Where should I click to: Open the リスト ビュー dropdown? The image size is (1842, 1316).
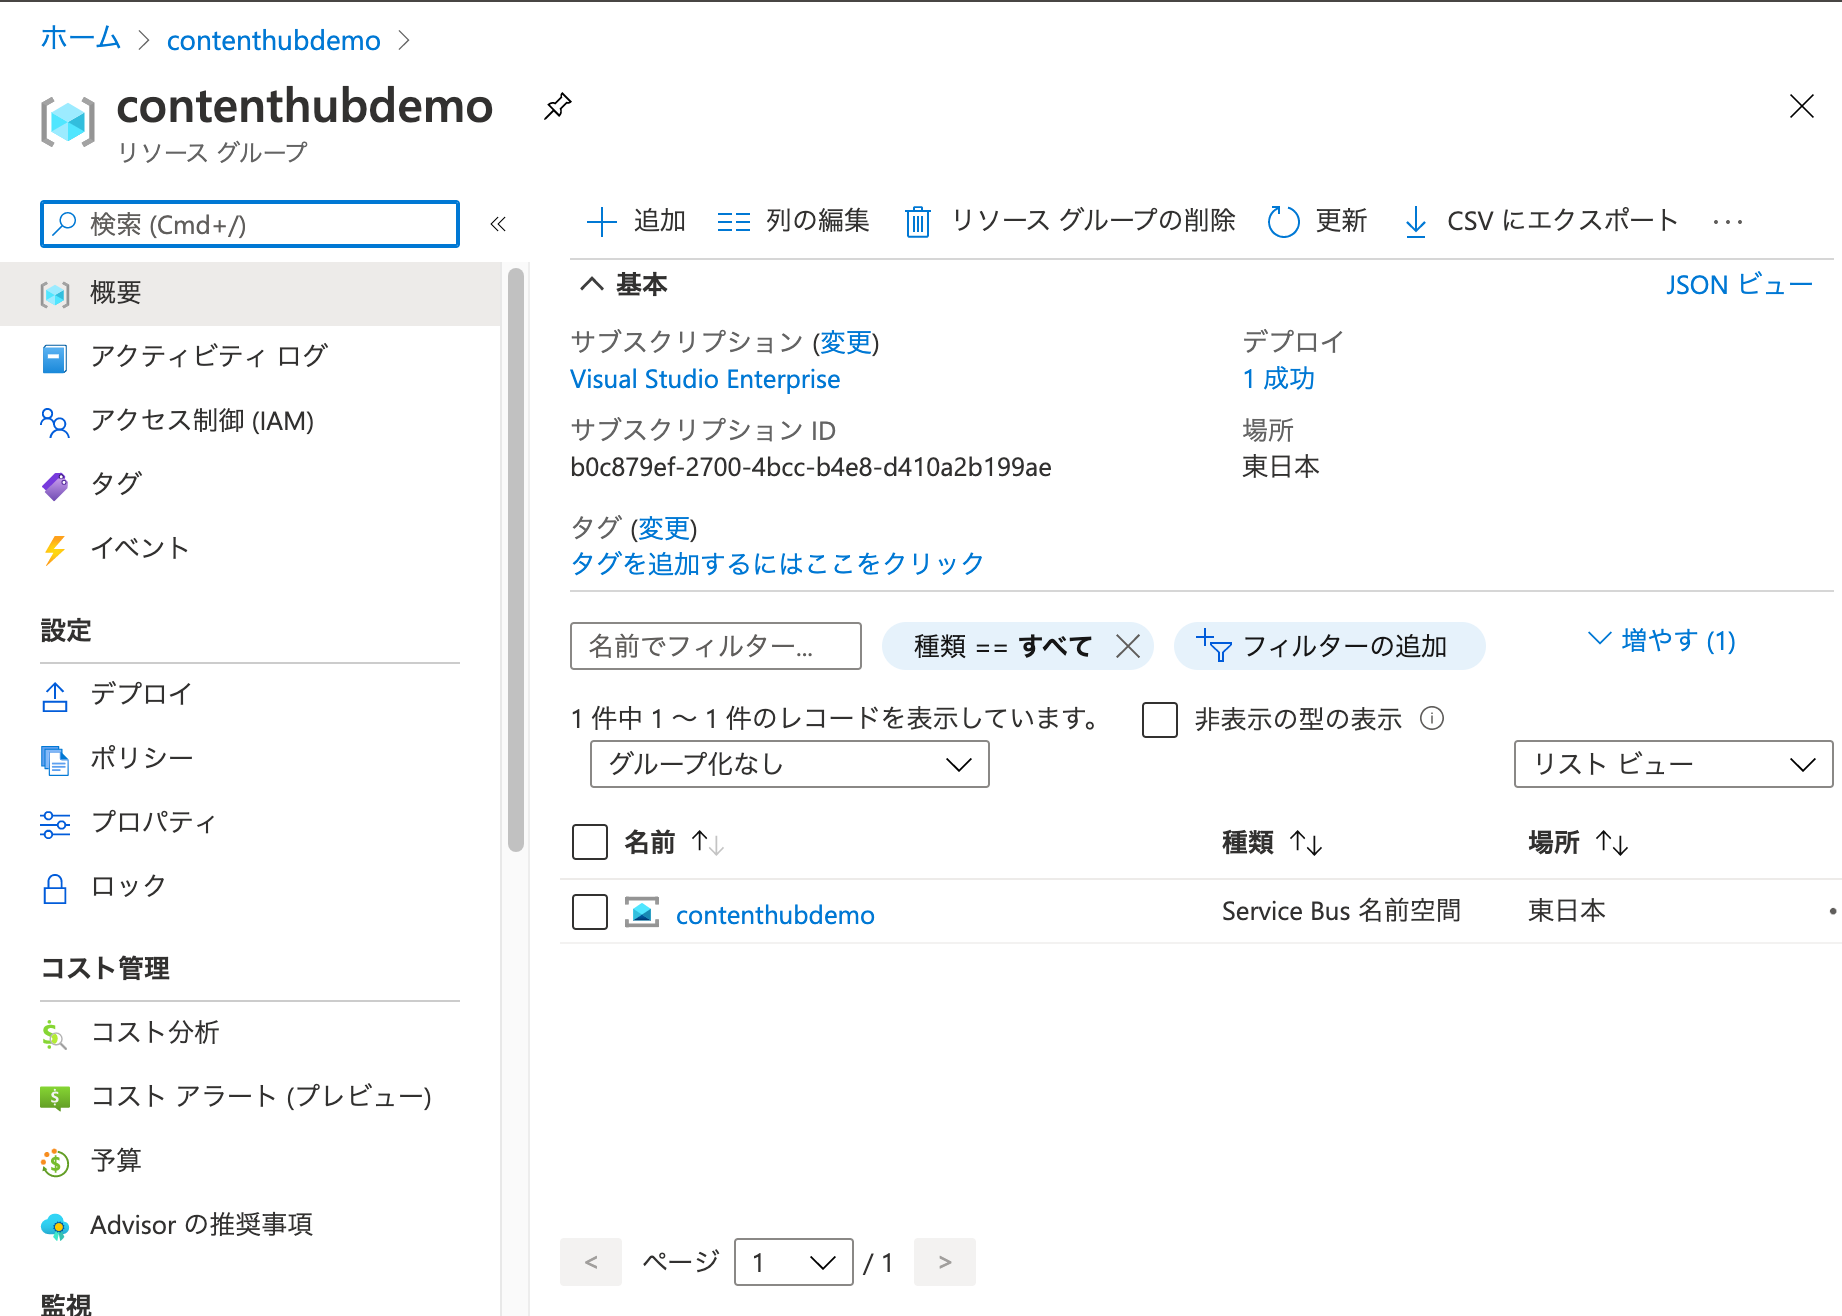(x=1674, y=764)
